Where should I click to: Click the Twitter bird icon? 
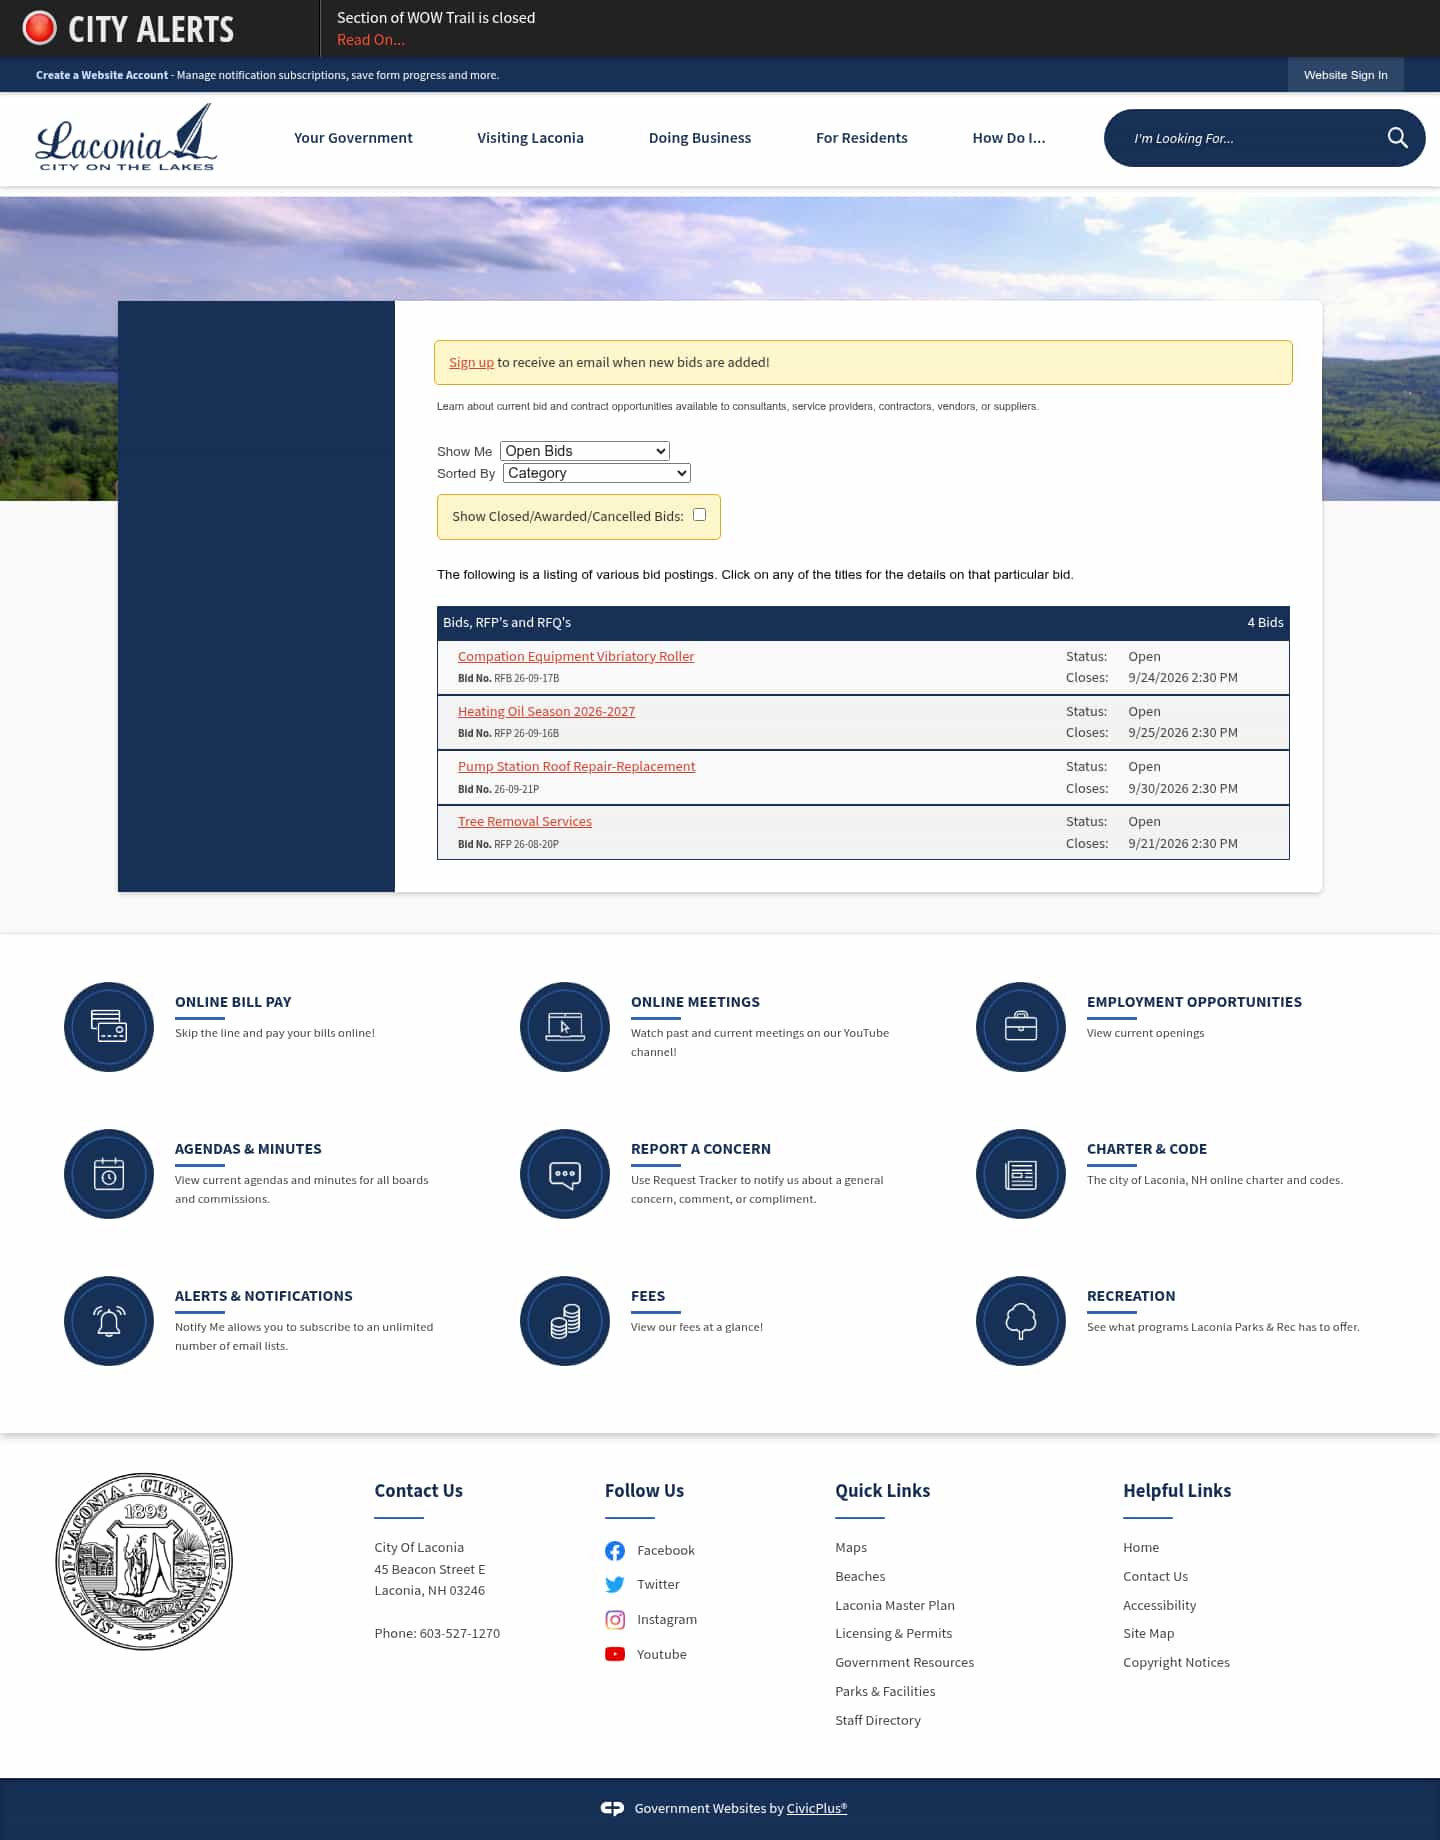point(615,1585)
